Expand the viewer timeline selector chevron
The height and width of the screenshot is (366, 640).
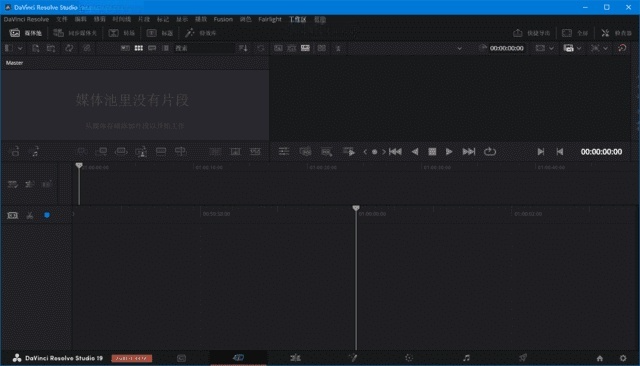[459, 49]
